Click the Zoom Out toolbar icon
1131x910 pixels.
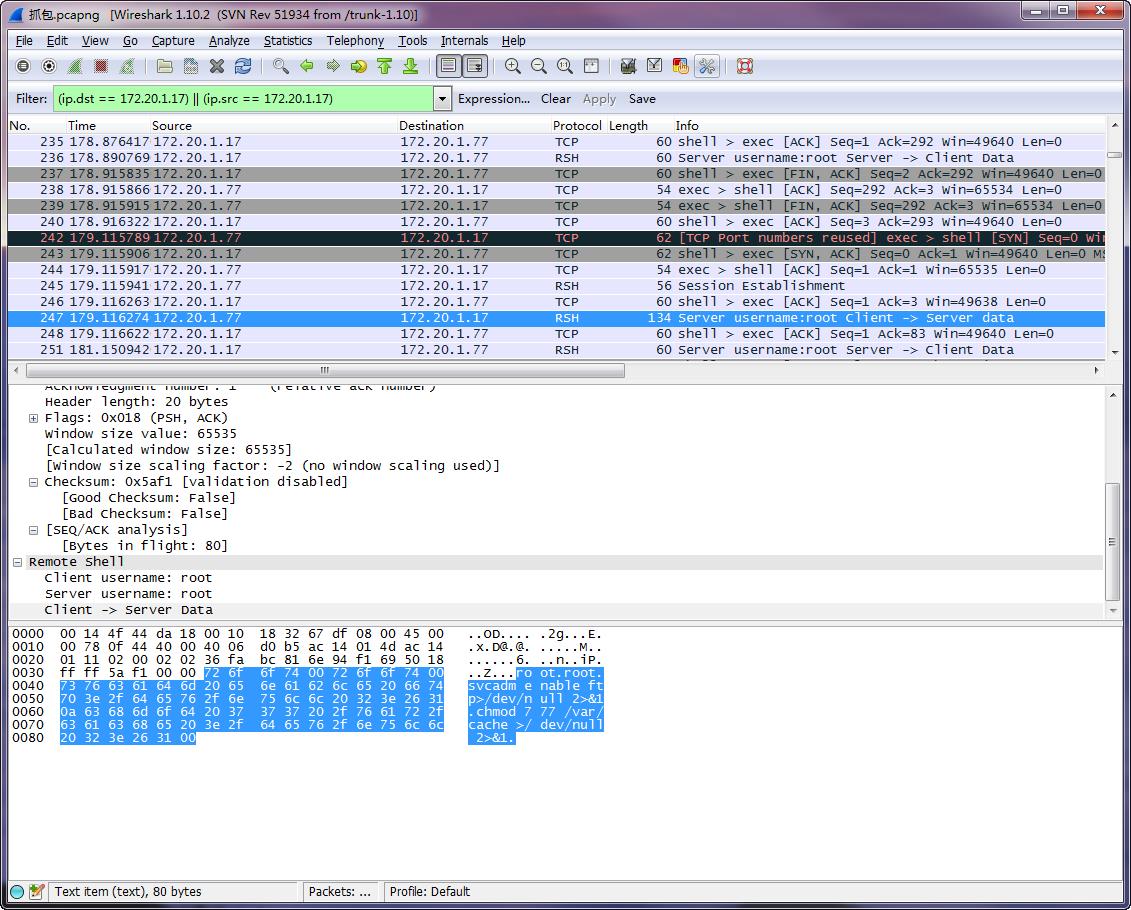539,66
